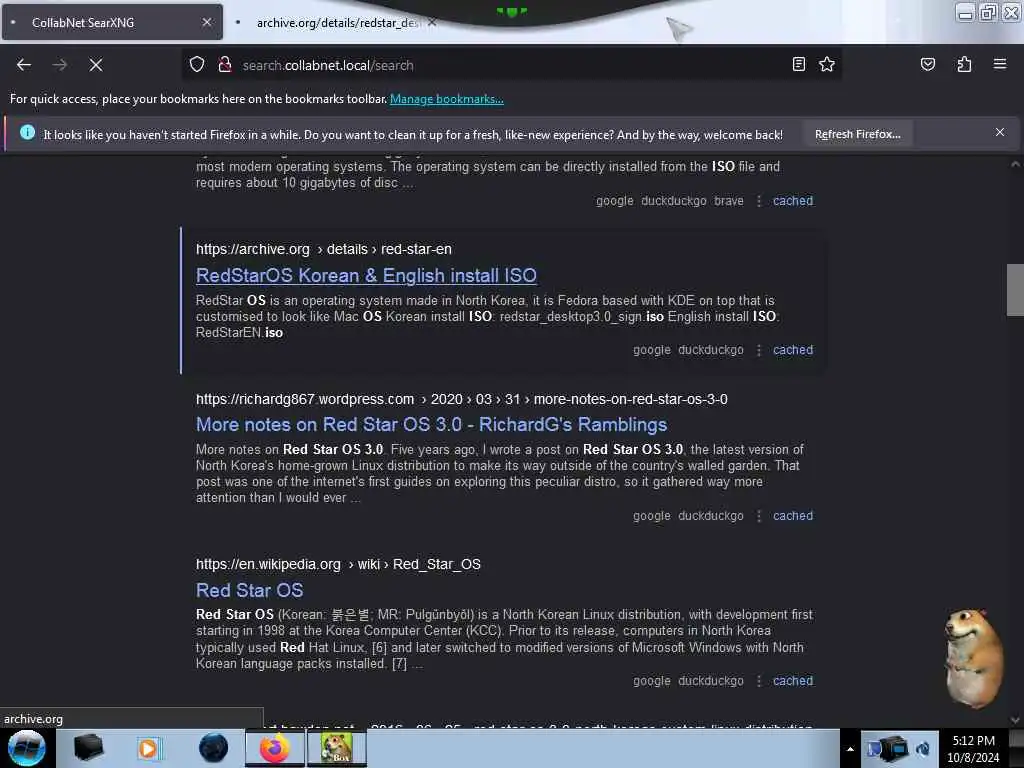
Task: Click the hamster Box taskbar application
Action: [336, 748]
